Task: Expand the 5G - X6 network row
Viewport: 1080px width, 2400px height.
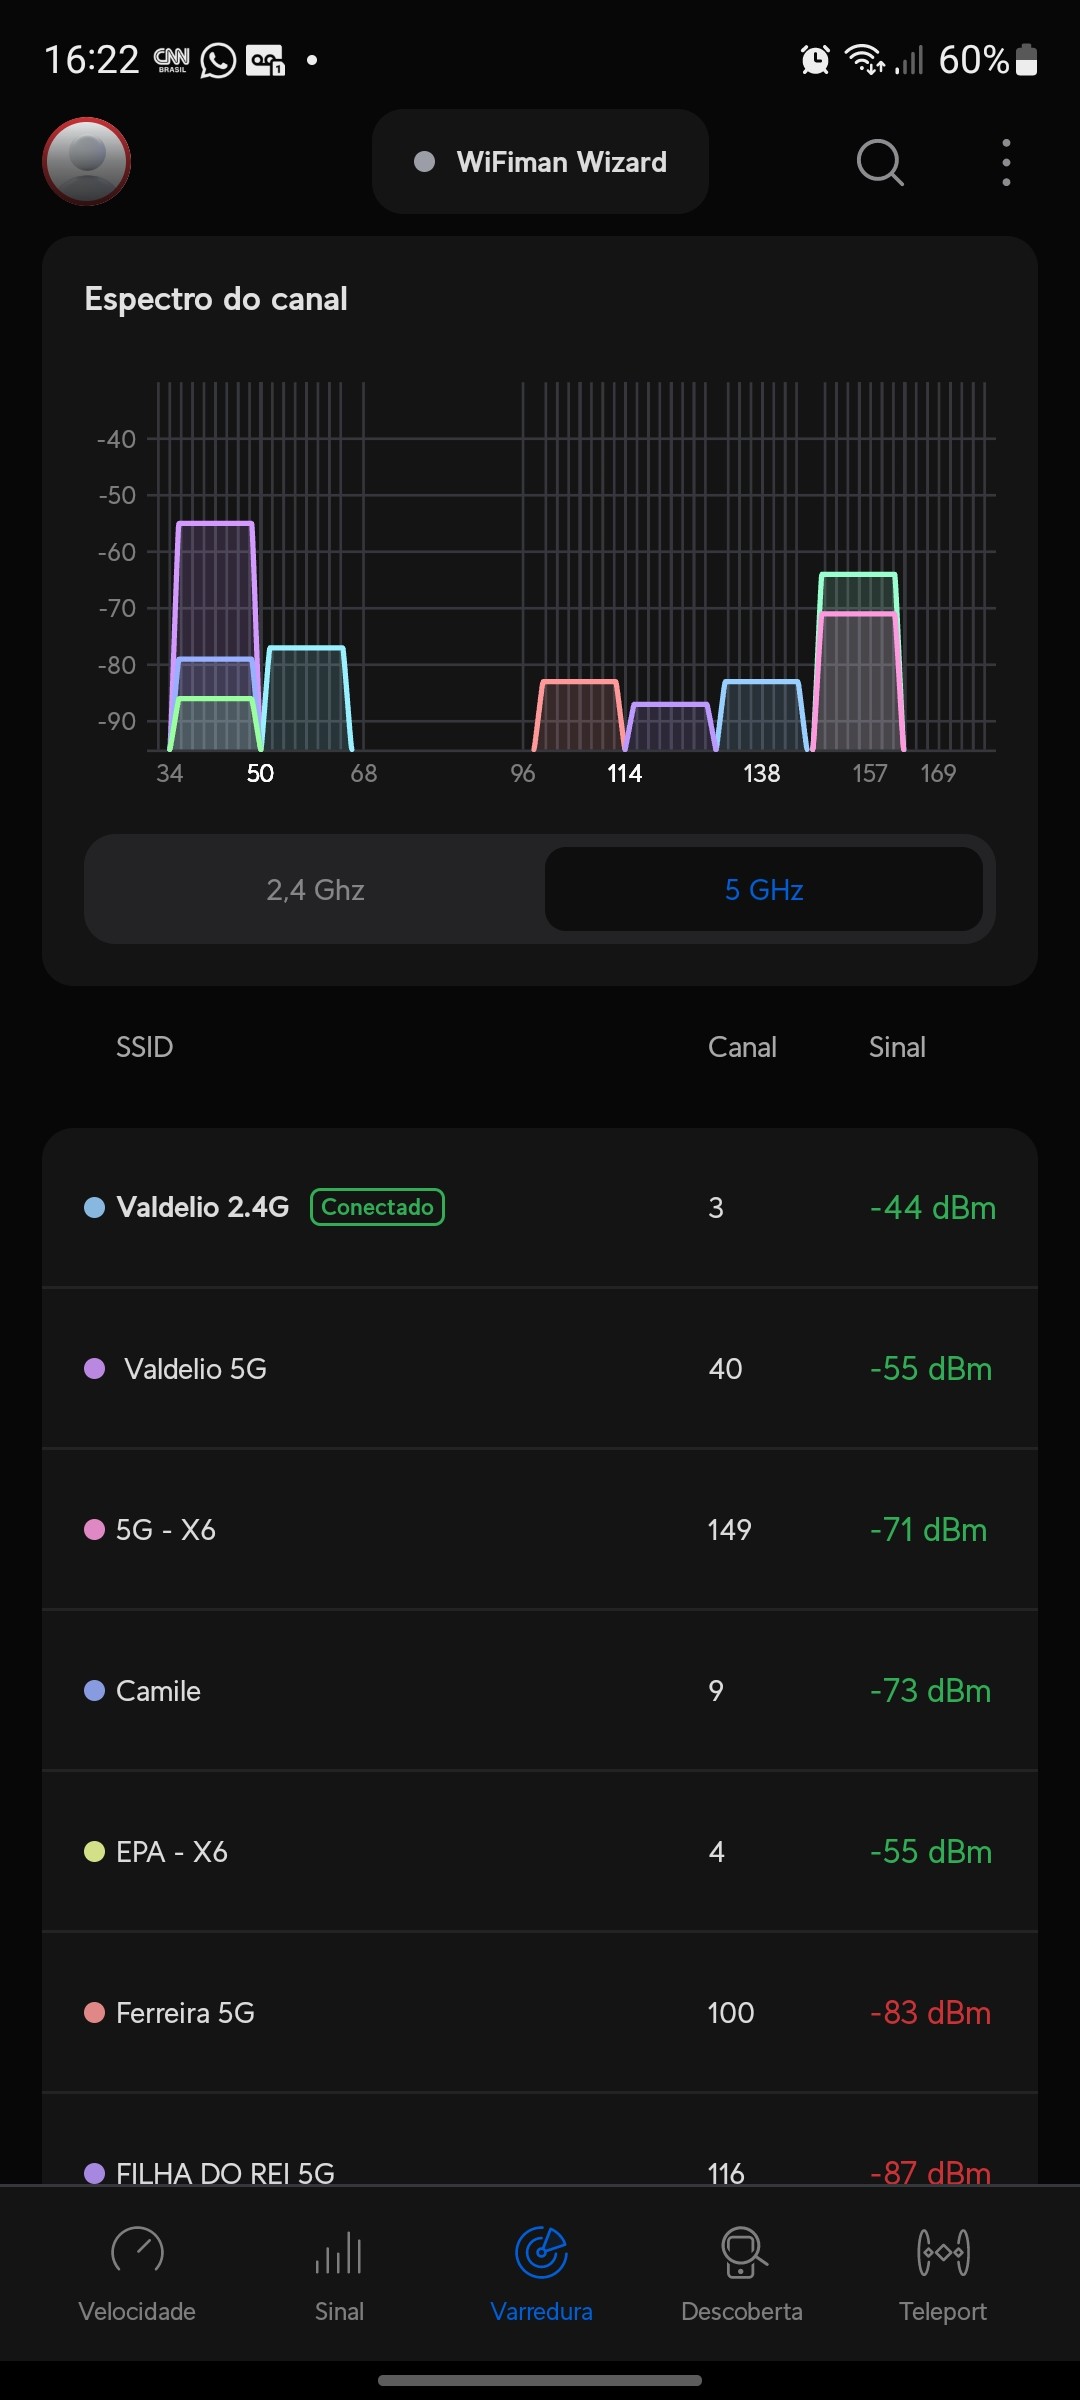Action: [x=540, y=1530]
